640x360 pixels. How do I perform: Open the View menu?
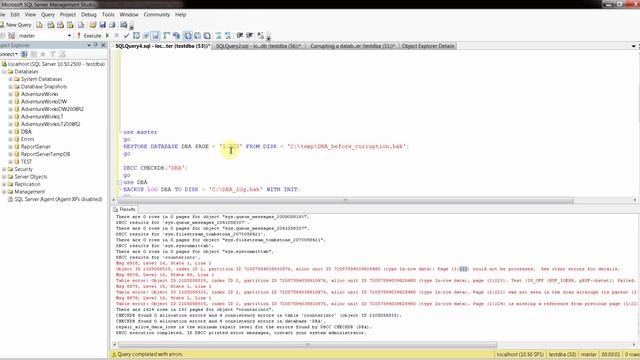tap(30, 14)
